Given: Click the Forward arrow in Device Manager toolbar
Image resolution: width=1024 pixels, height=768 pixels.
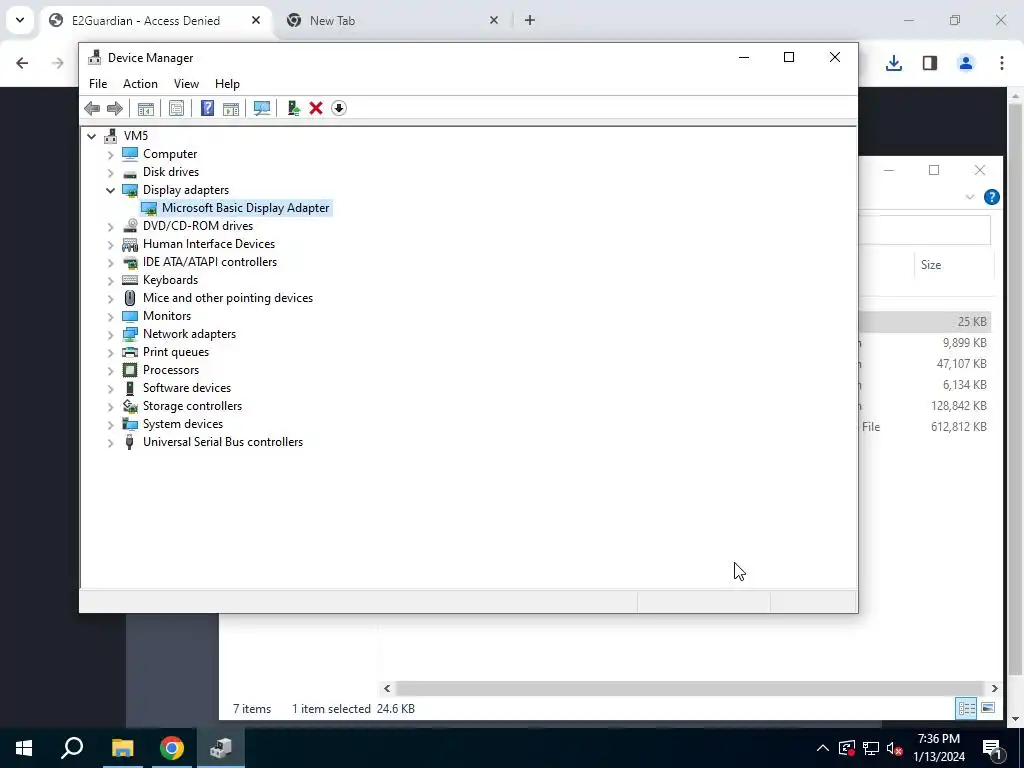Looking at the screenshot, I should pyautogui.click(x=114, y=108).
